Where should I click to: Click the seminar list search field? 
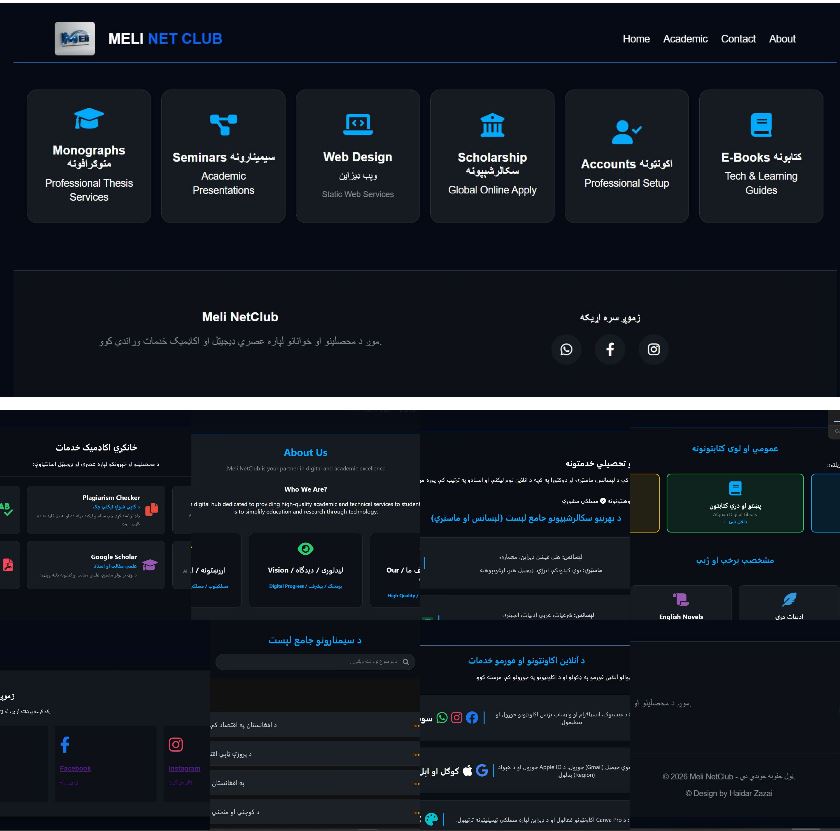(x=315, y=662)
